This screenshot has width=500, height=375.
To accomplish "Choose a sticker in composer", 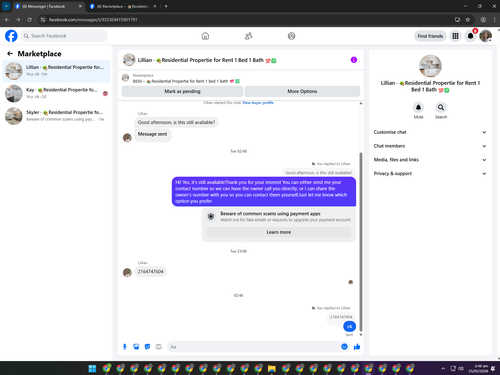I will click(147, 347).
